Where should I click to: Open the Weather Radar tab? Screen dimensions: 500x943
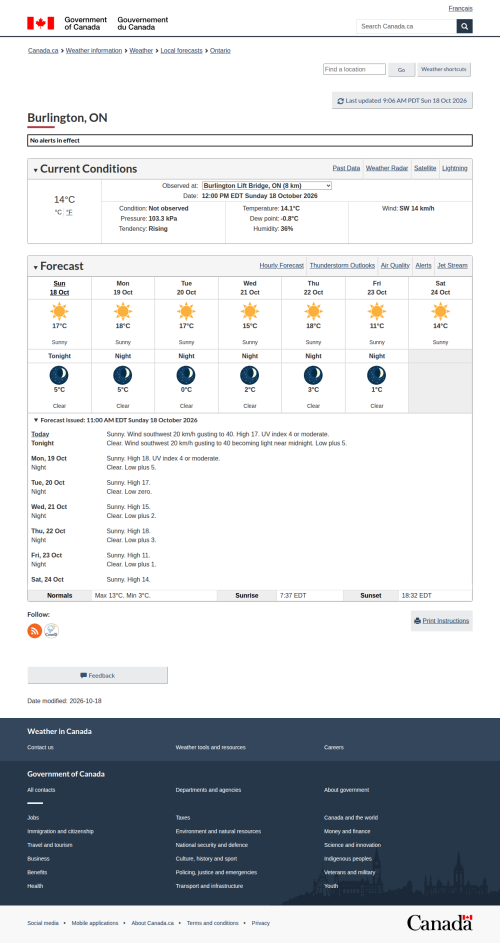click(x=387, y=168)
